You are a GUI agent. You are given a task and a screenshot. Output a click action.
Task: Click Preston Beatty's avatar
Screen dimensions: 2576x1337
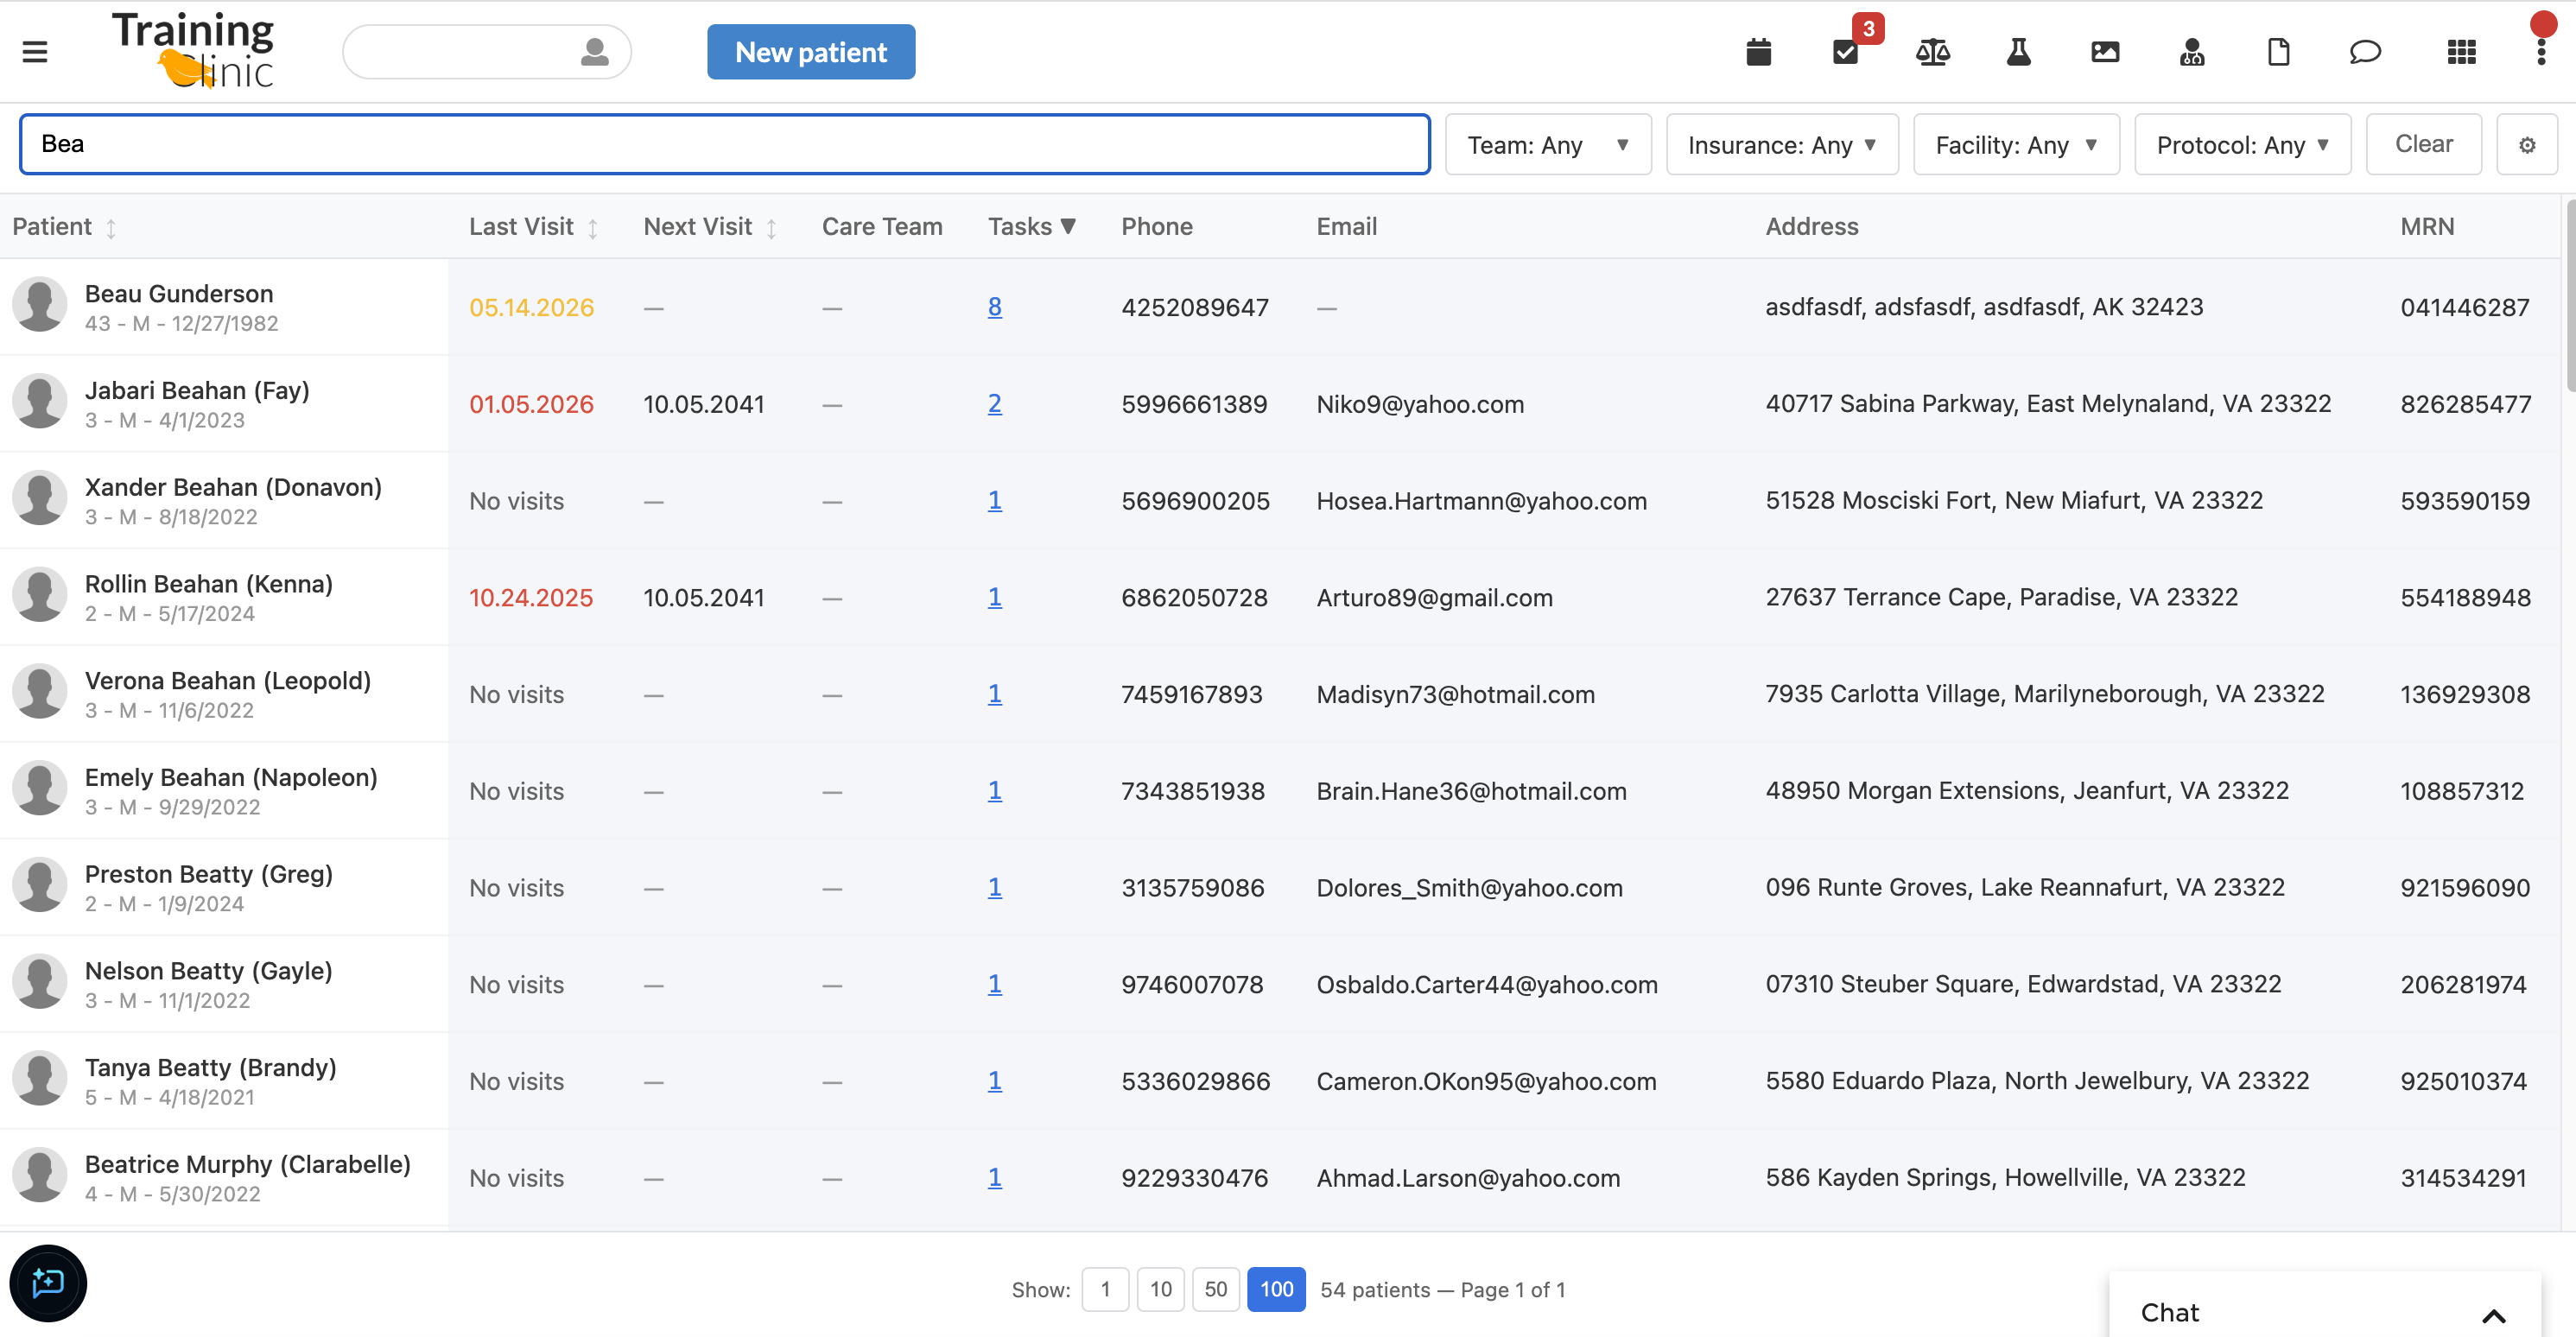click(x=39, y=885)
